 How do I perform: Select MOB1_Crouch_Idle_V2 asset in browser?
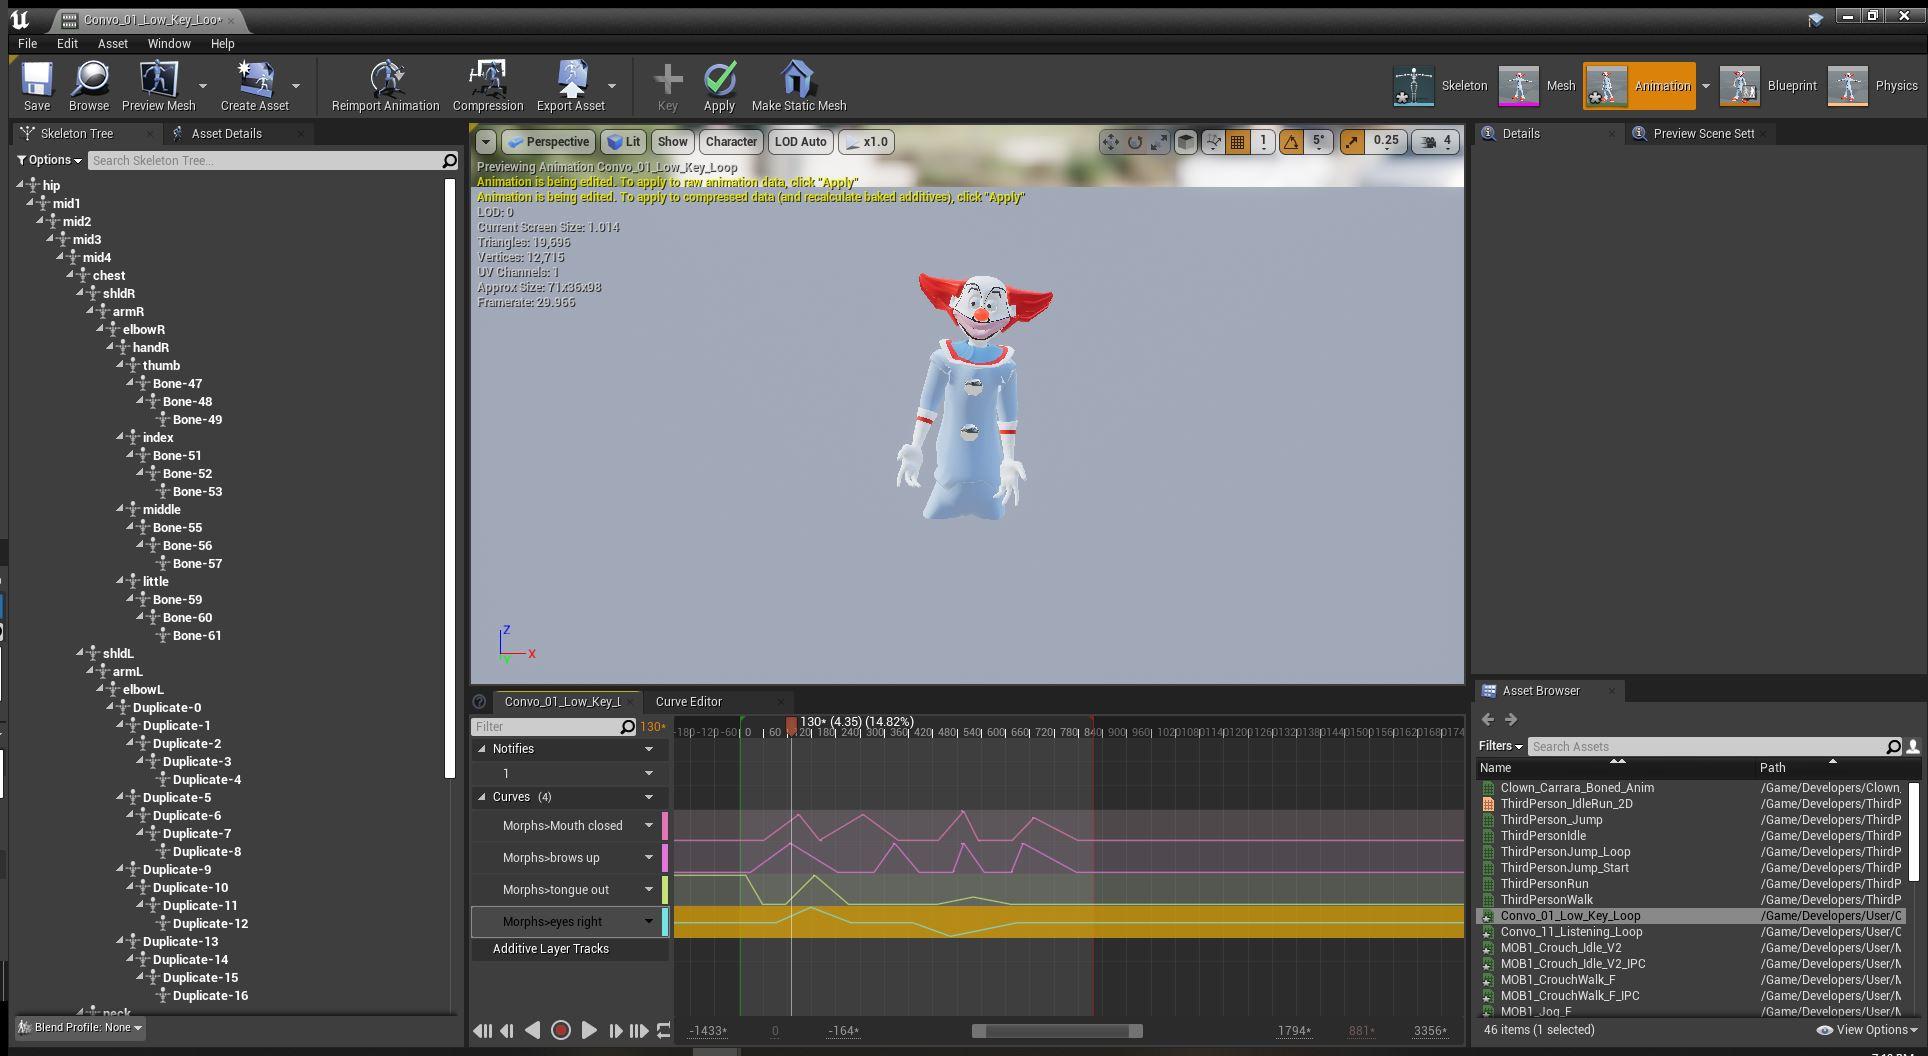tap(1561, 948)
